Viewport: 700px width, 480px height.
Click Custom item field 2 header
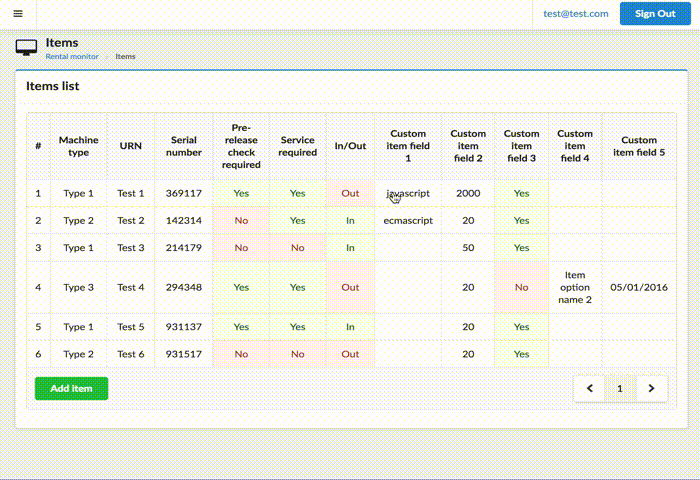tap(468, 146)
